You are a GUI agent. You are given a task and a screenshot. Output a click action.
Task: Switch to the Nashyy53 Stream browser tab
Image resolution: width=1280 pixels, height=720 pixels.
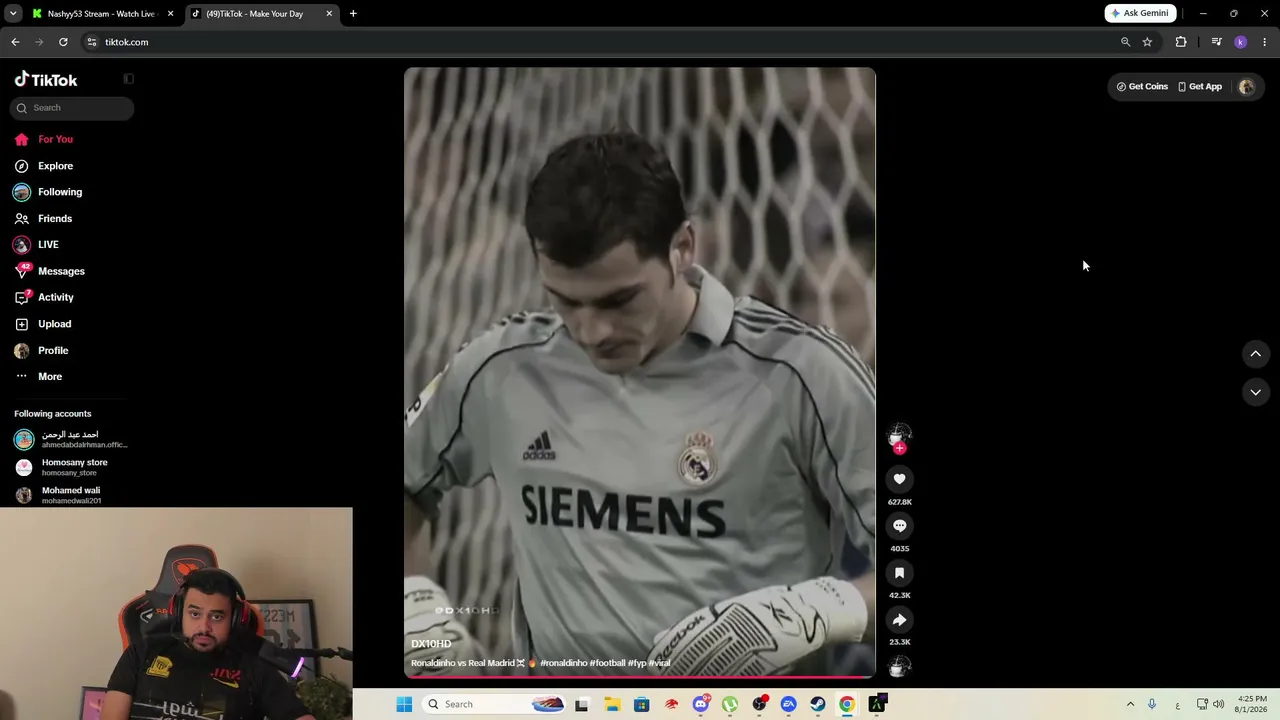(x=102, y=14)
